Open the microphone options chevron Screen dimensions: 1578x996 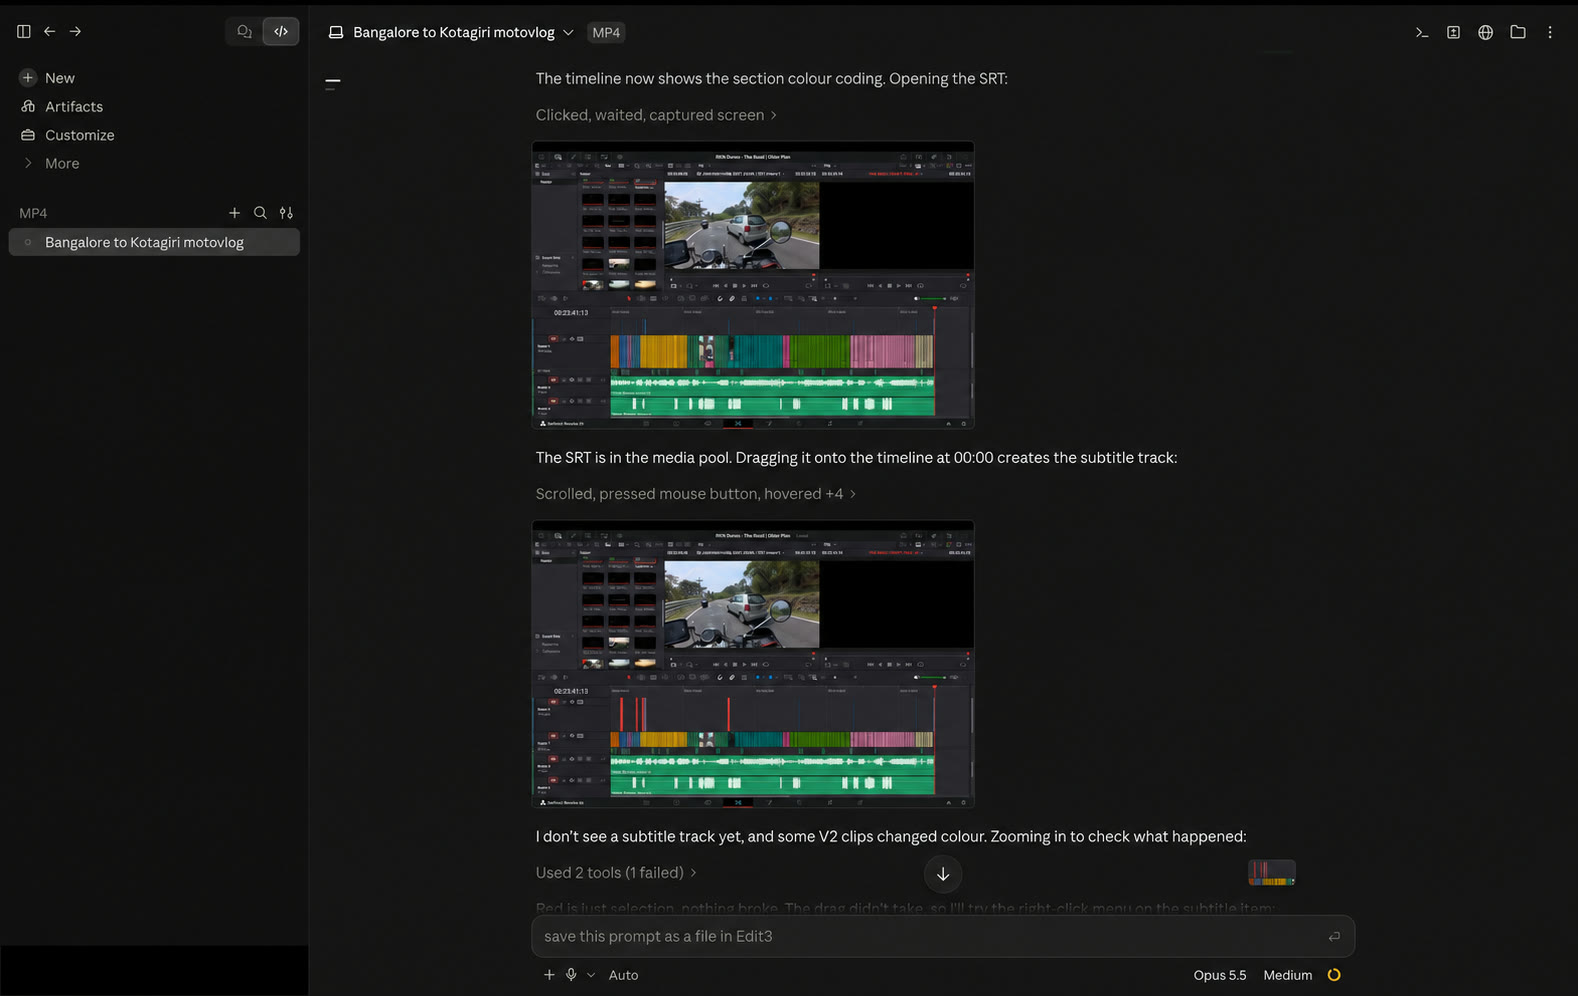591,975
